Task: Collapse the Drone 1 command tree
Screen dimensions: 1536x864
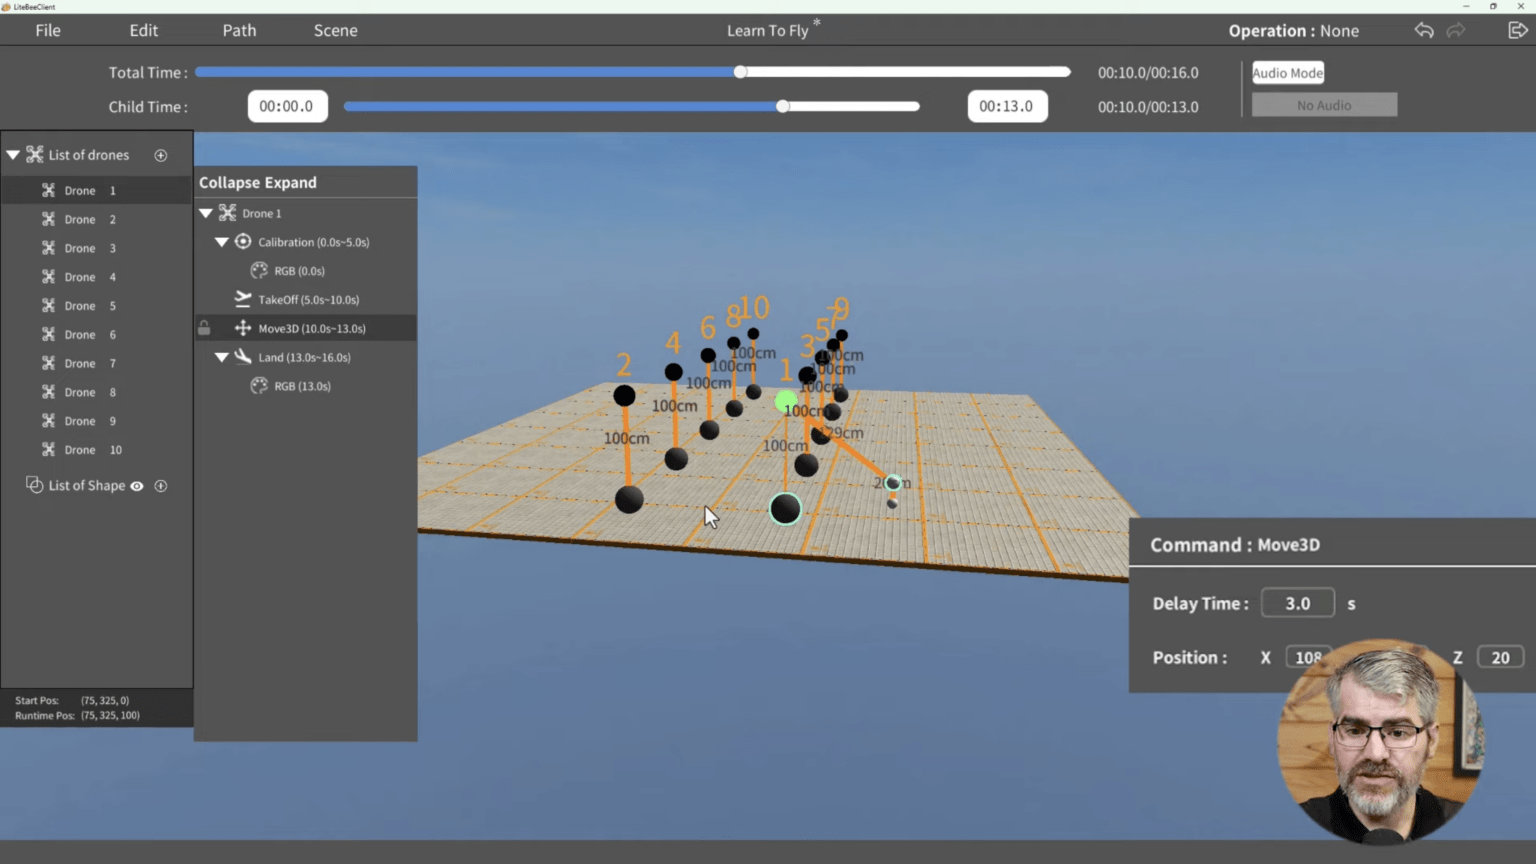Action: [x=206, y=213]
